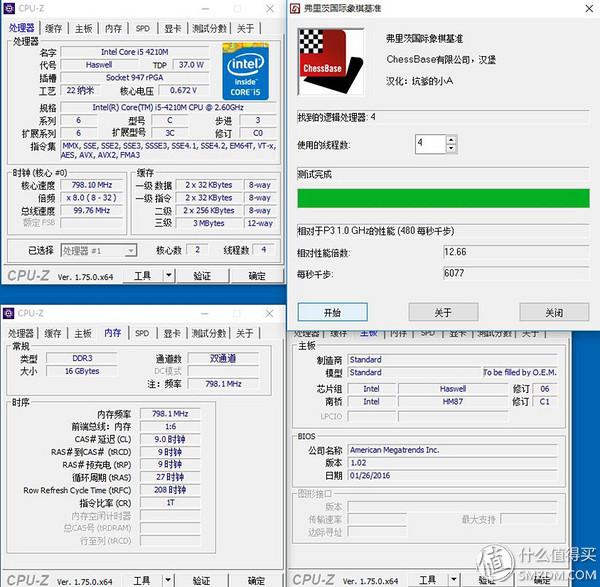Click CPU-Z app icon in memory window title bar
Screen dimensions: 600x587
tap(8, 313)
